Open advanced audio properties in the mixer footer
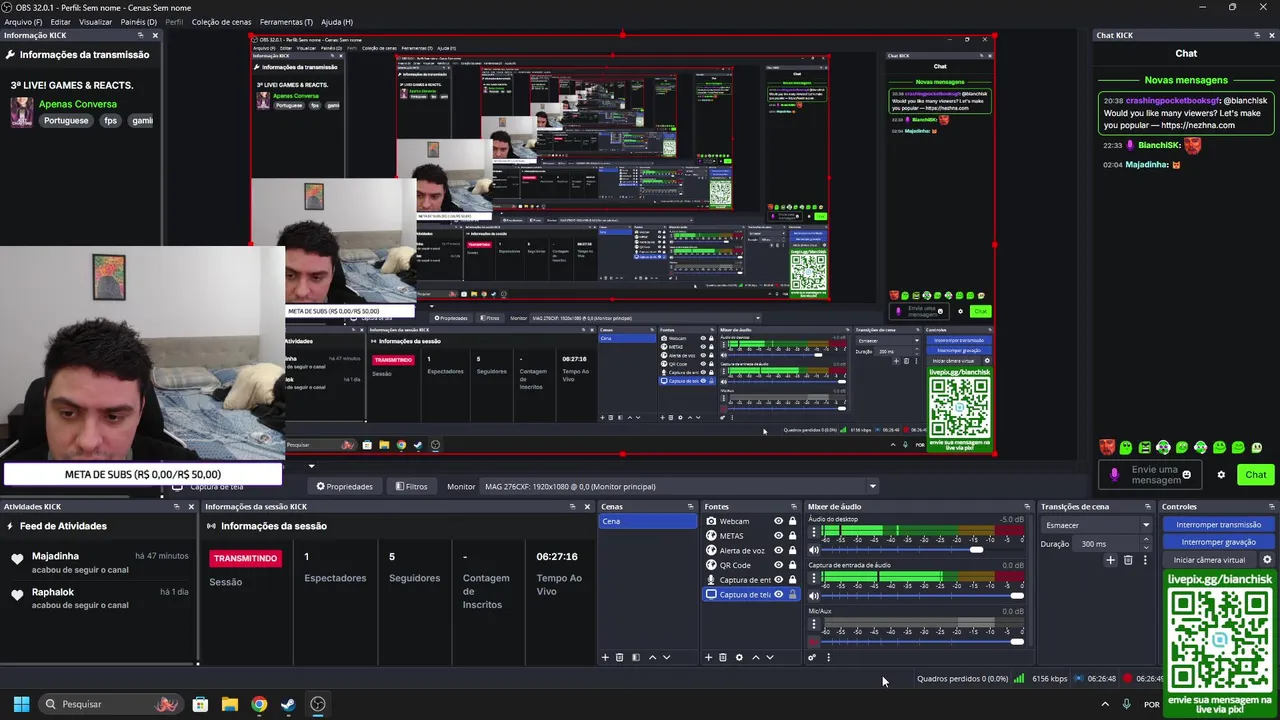 coord(812,657)
